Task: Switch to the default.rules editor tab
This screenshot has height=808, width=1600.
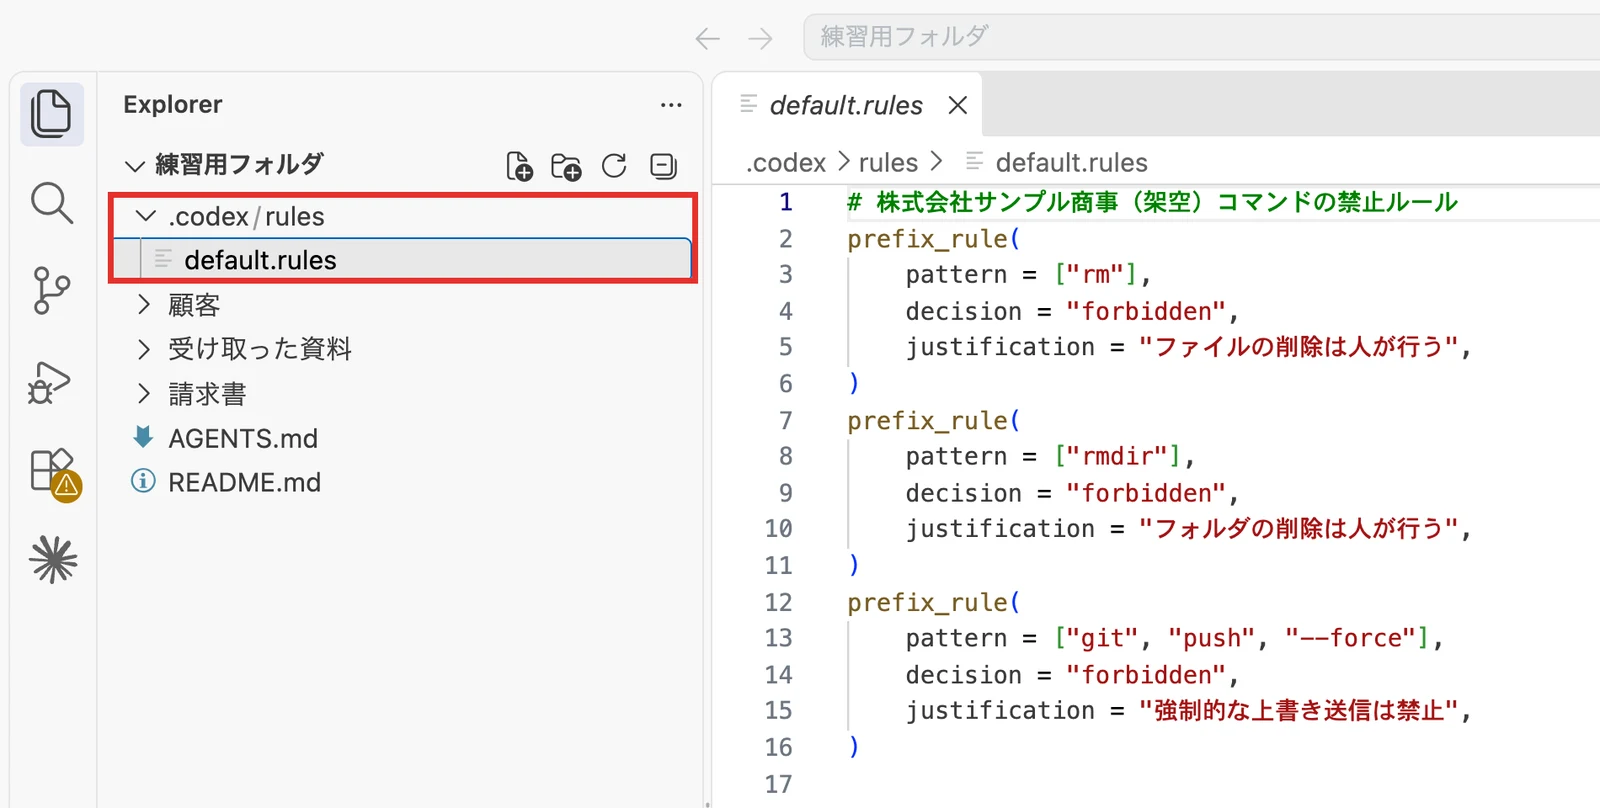Action: (846, 105)
